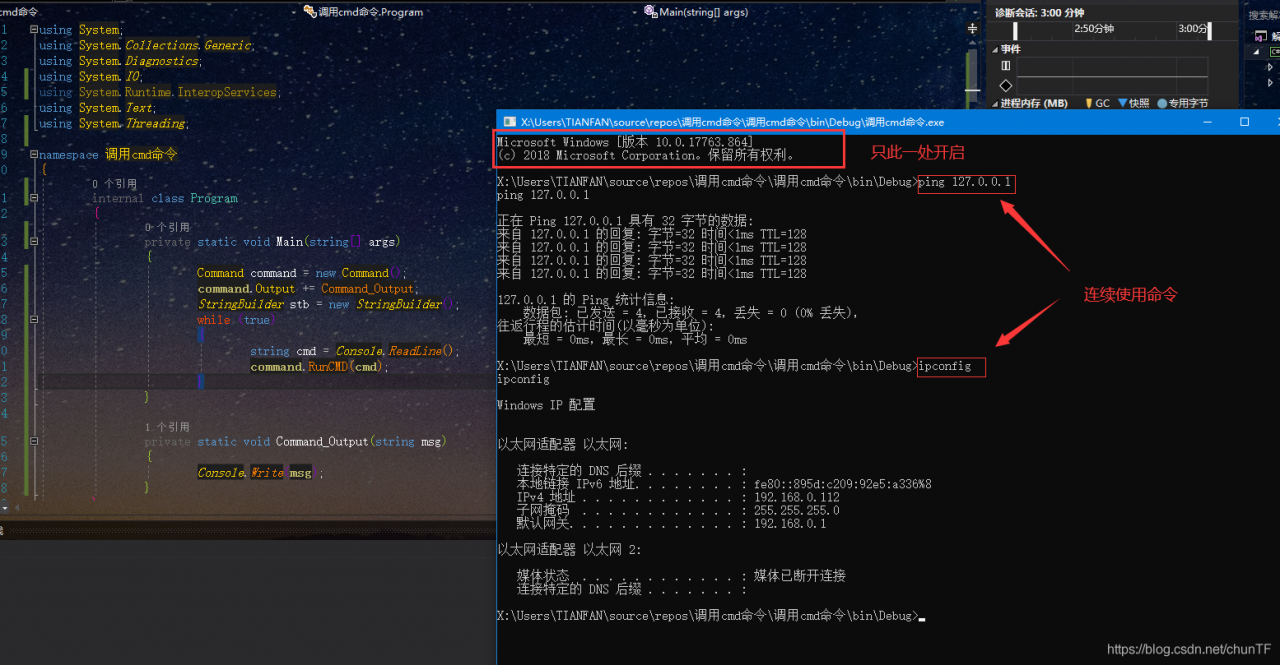Click the method icon beside Main(string[] args)
This screenshot has width=1280, height=665.
click(652, 12)
